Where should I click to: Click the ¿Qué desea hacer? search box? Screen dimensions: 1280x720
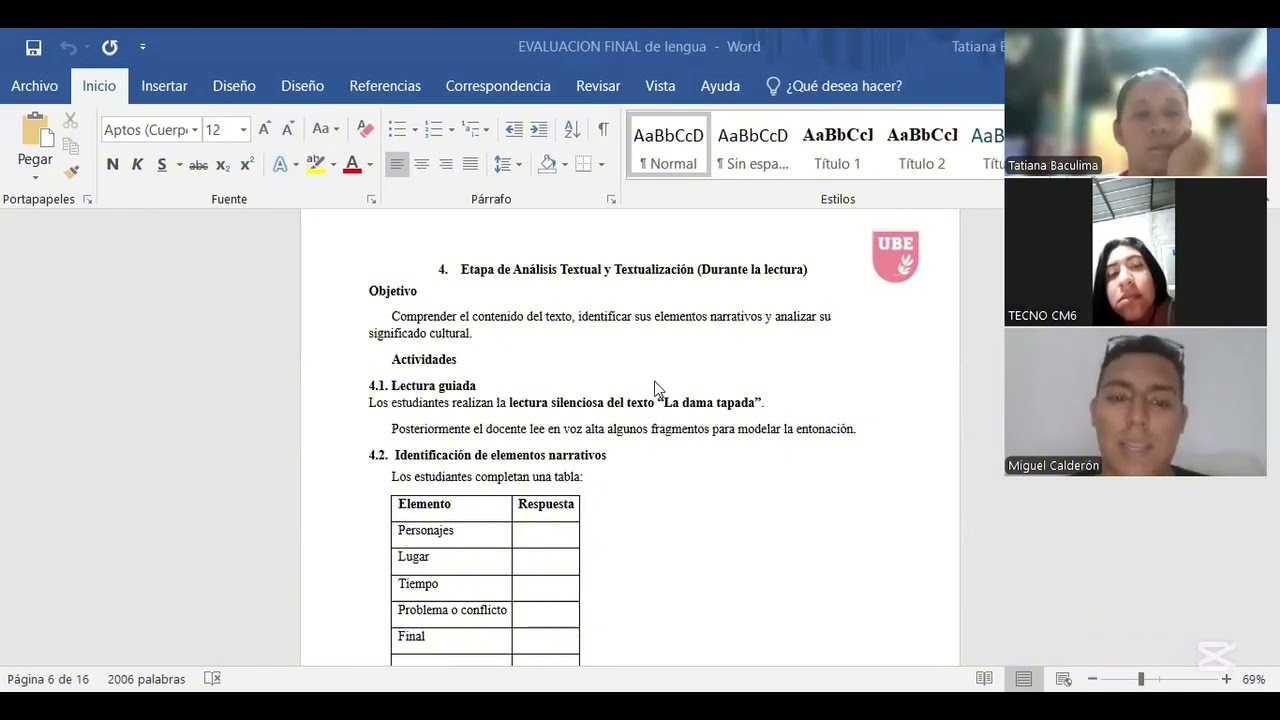point(834,86)
